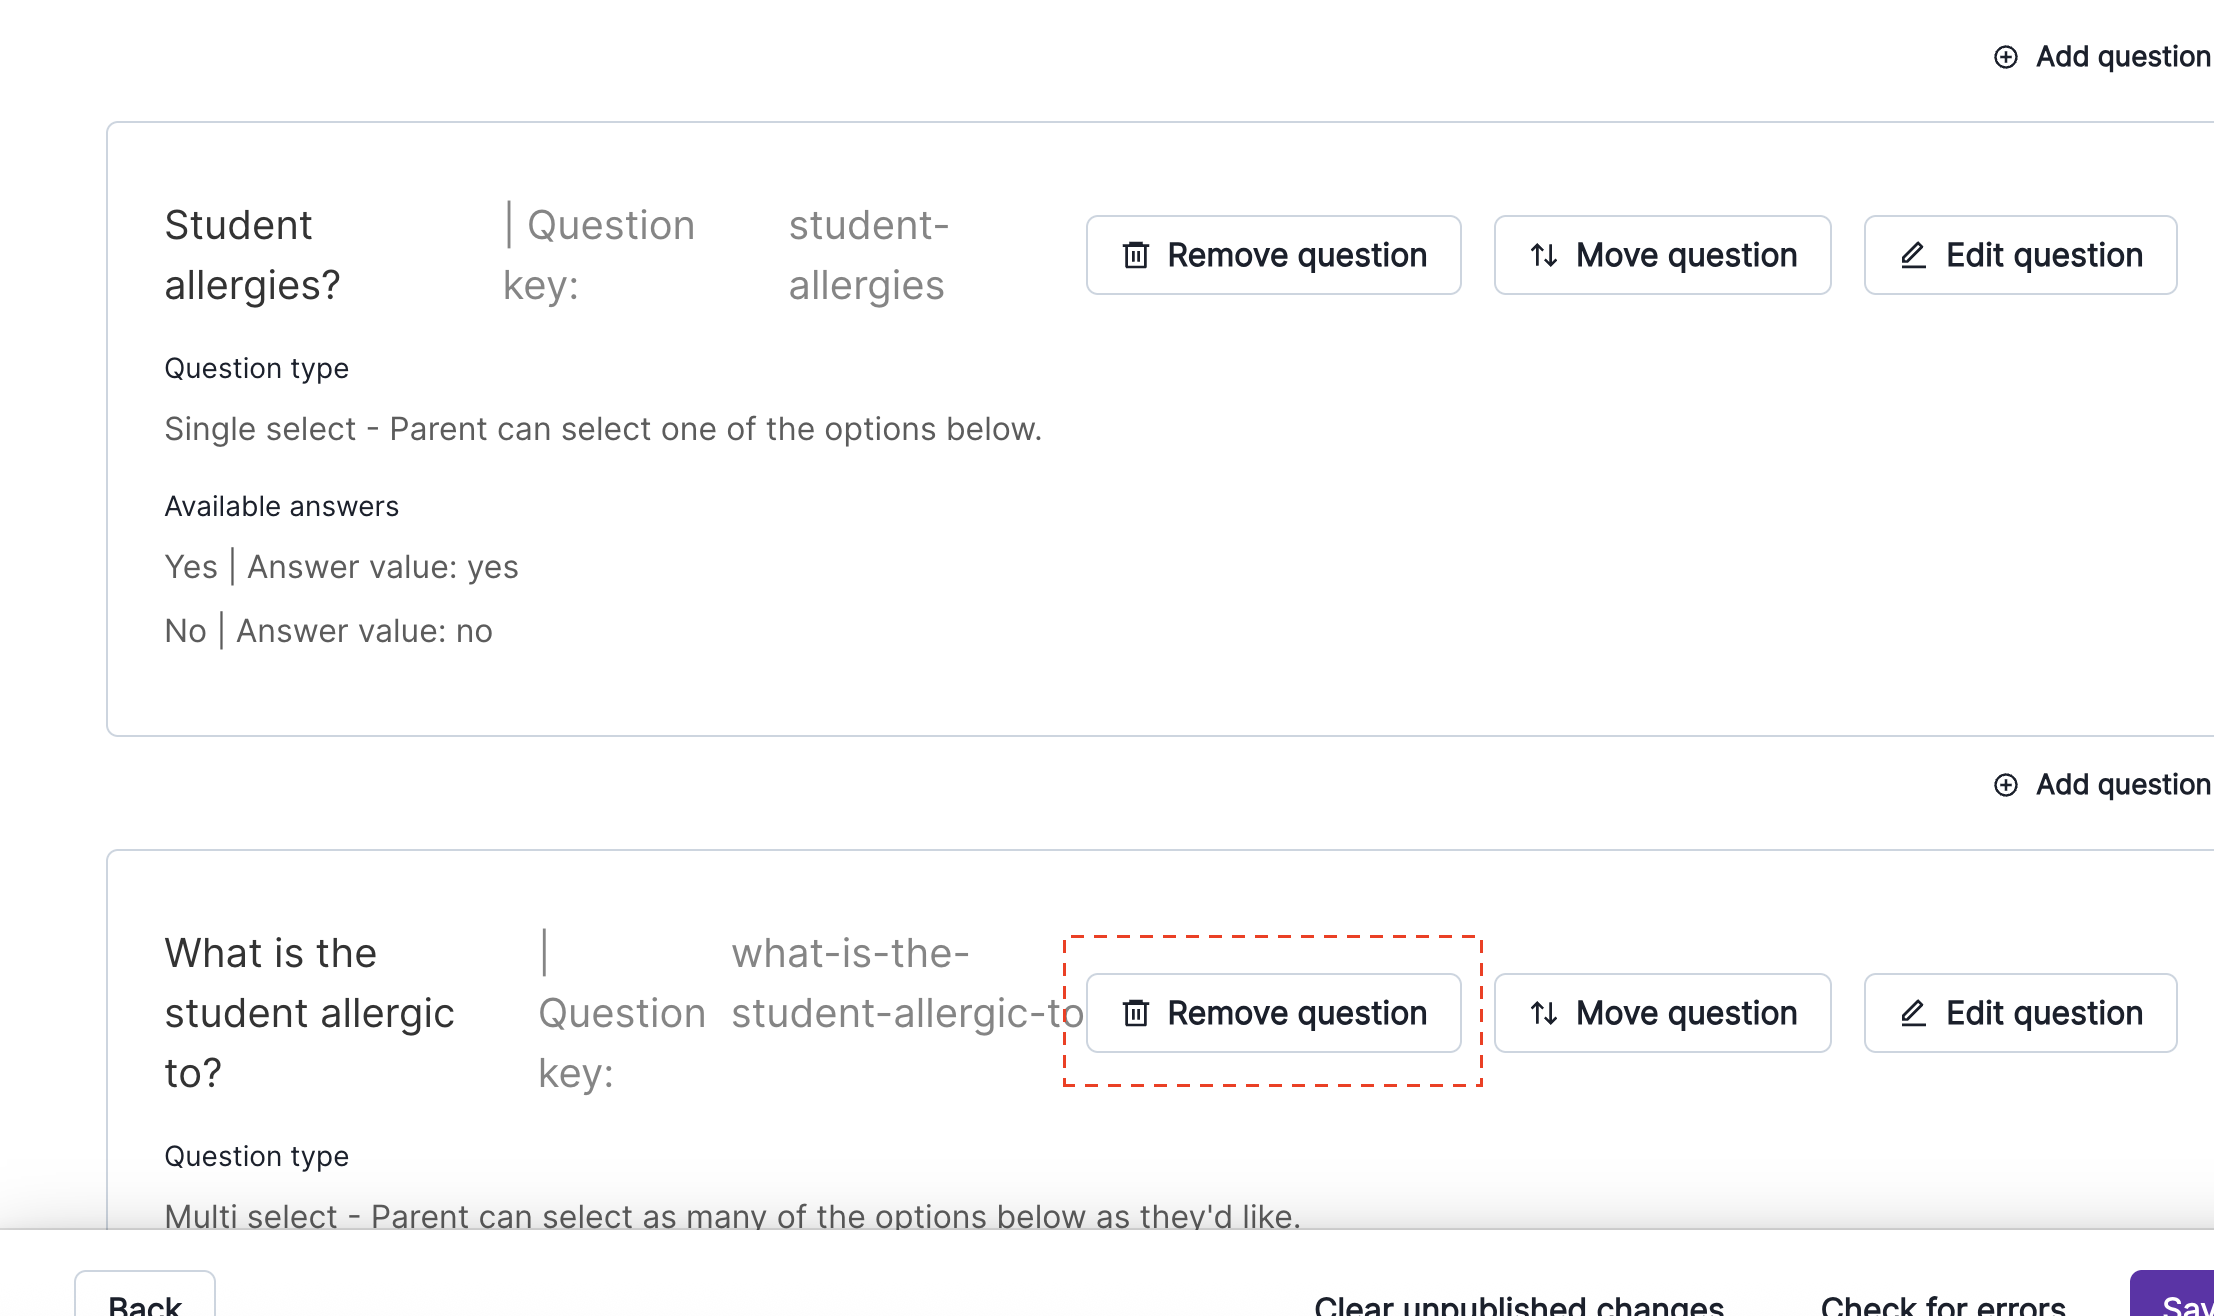
Task: Click trash icon beside Student allergies question
Action: pyautogui.click(x=1136, y=256)
